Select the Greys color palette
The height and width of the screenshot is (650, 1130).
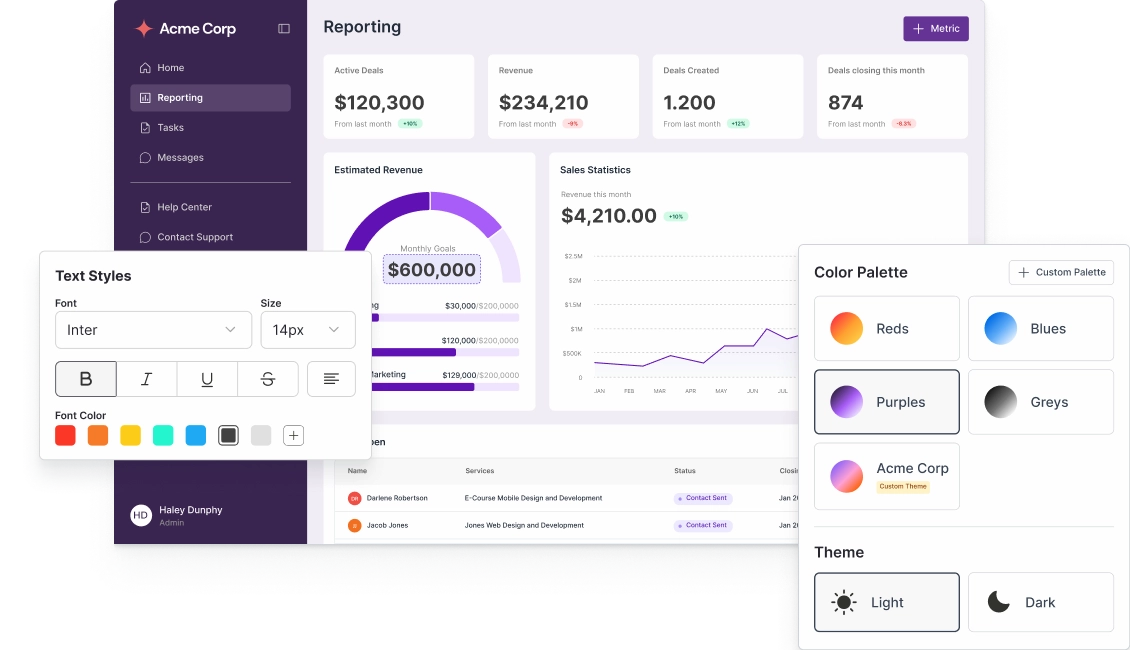click(x=1041, y=402)
